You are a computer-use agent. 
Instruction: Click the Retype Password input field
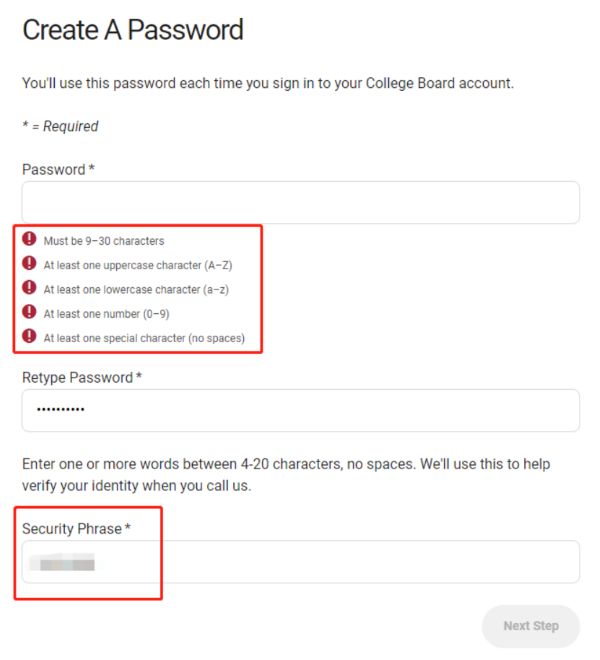300,410
